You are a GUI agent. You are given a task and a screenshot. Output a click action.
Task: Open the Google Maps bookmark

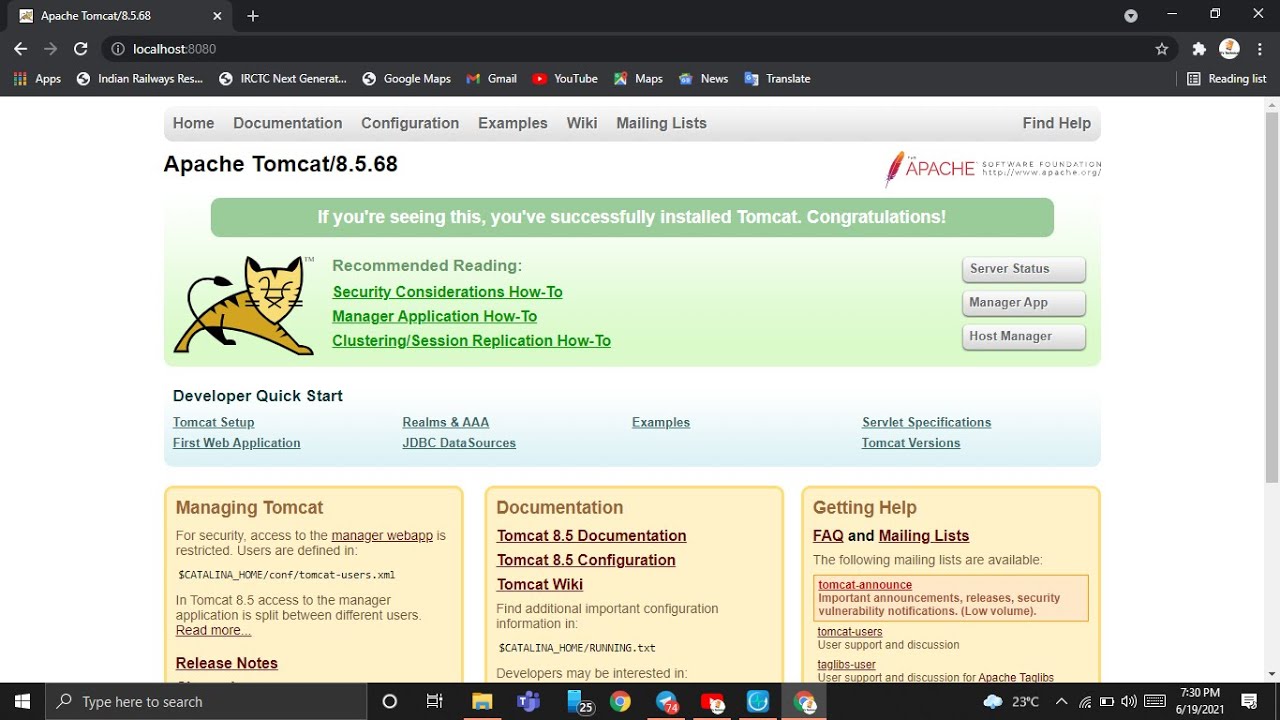click(407, 79)
